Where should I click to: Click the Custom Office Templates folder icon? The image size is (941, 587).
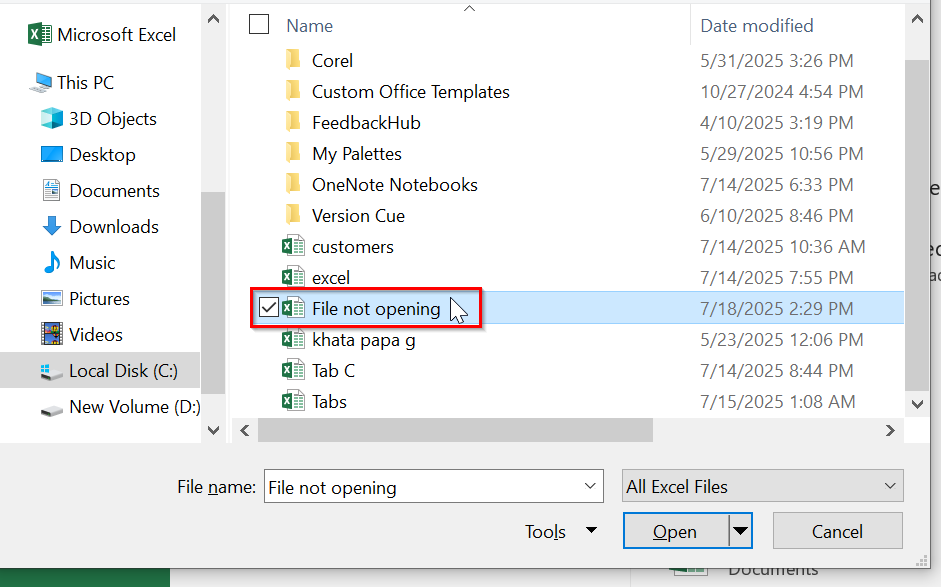[x=293, y=91]
